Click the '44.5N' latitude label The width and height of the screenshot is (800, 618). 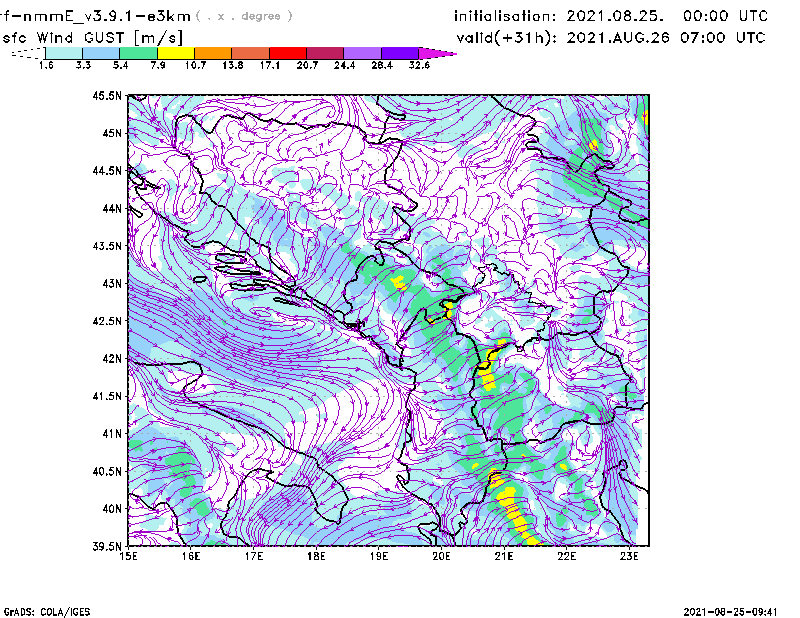coord(107,170)
